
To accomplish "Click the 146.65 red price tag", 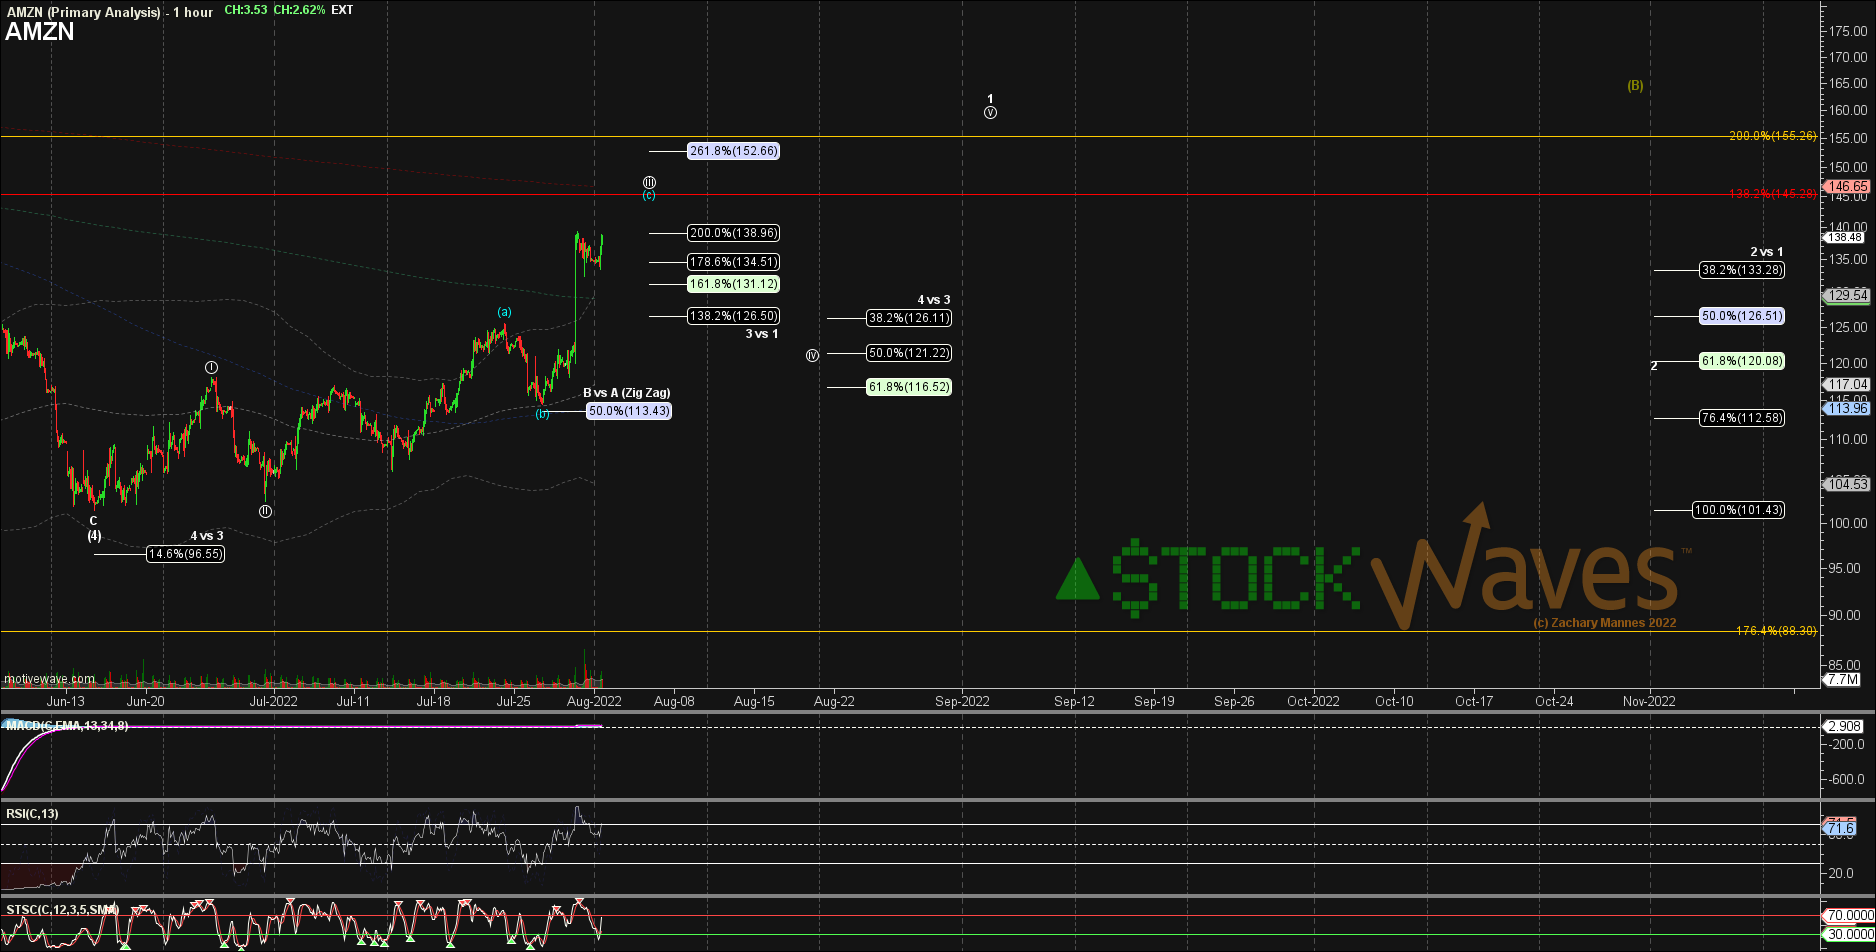I will pos(1846,186).
